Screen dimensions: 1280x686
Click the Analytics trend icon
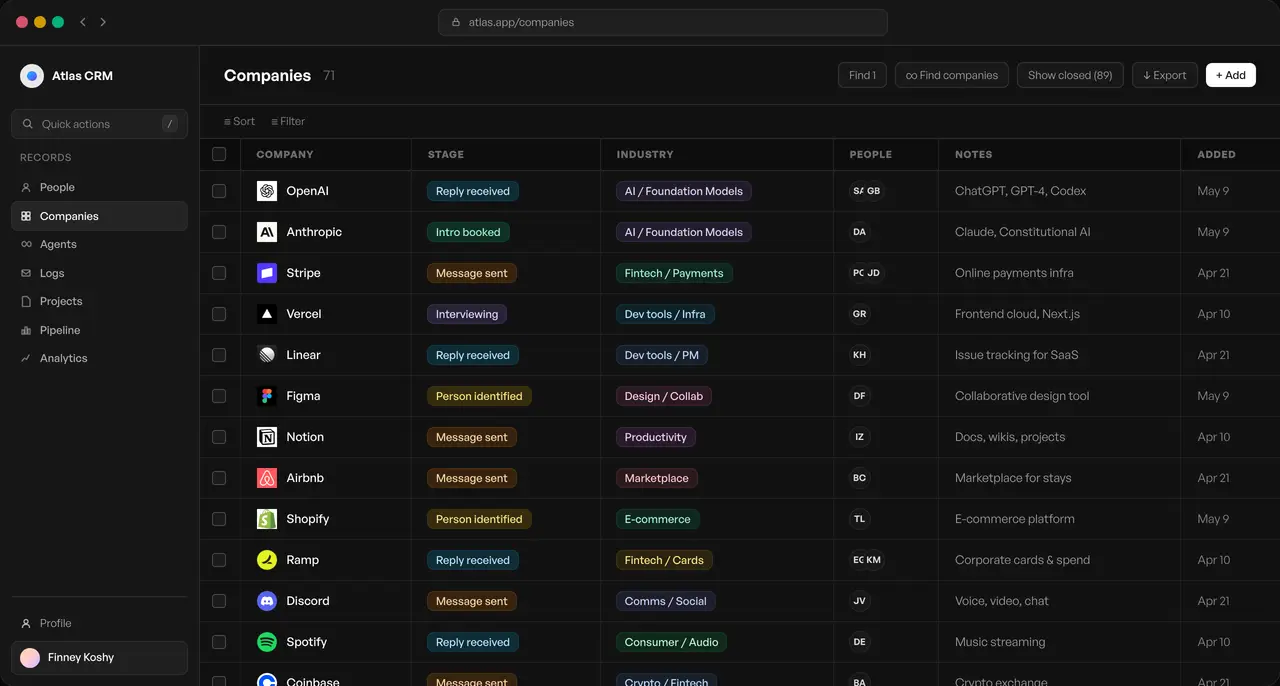click(x=26, y=358)
